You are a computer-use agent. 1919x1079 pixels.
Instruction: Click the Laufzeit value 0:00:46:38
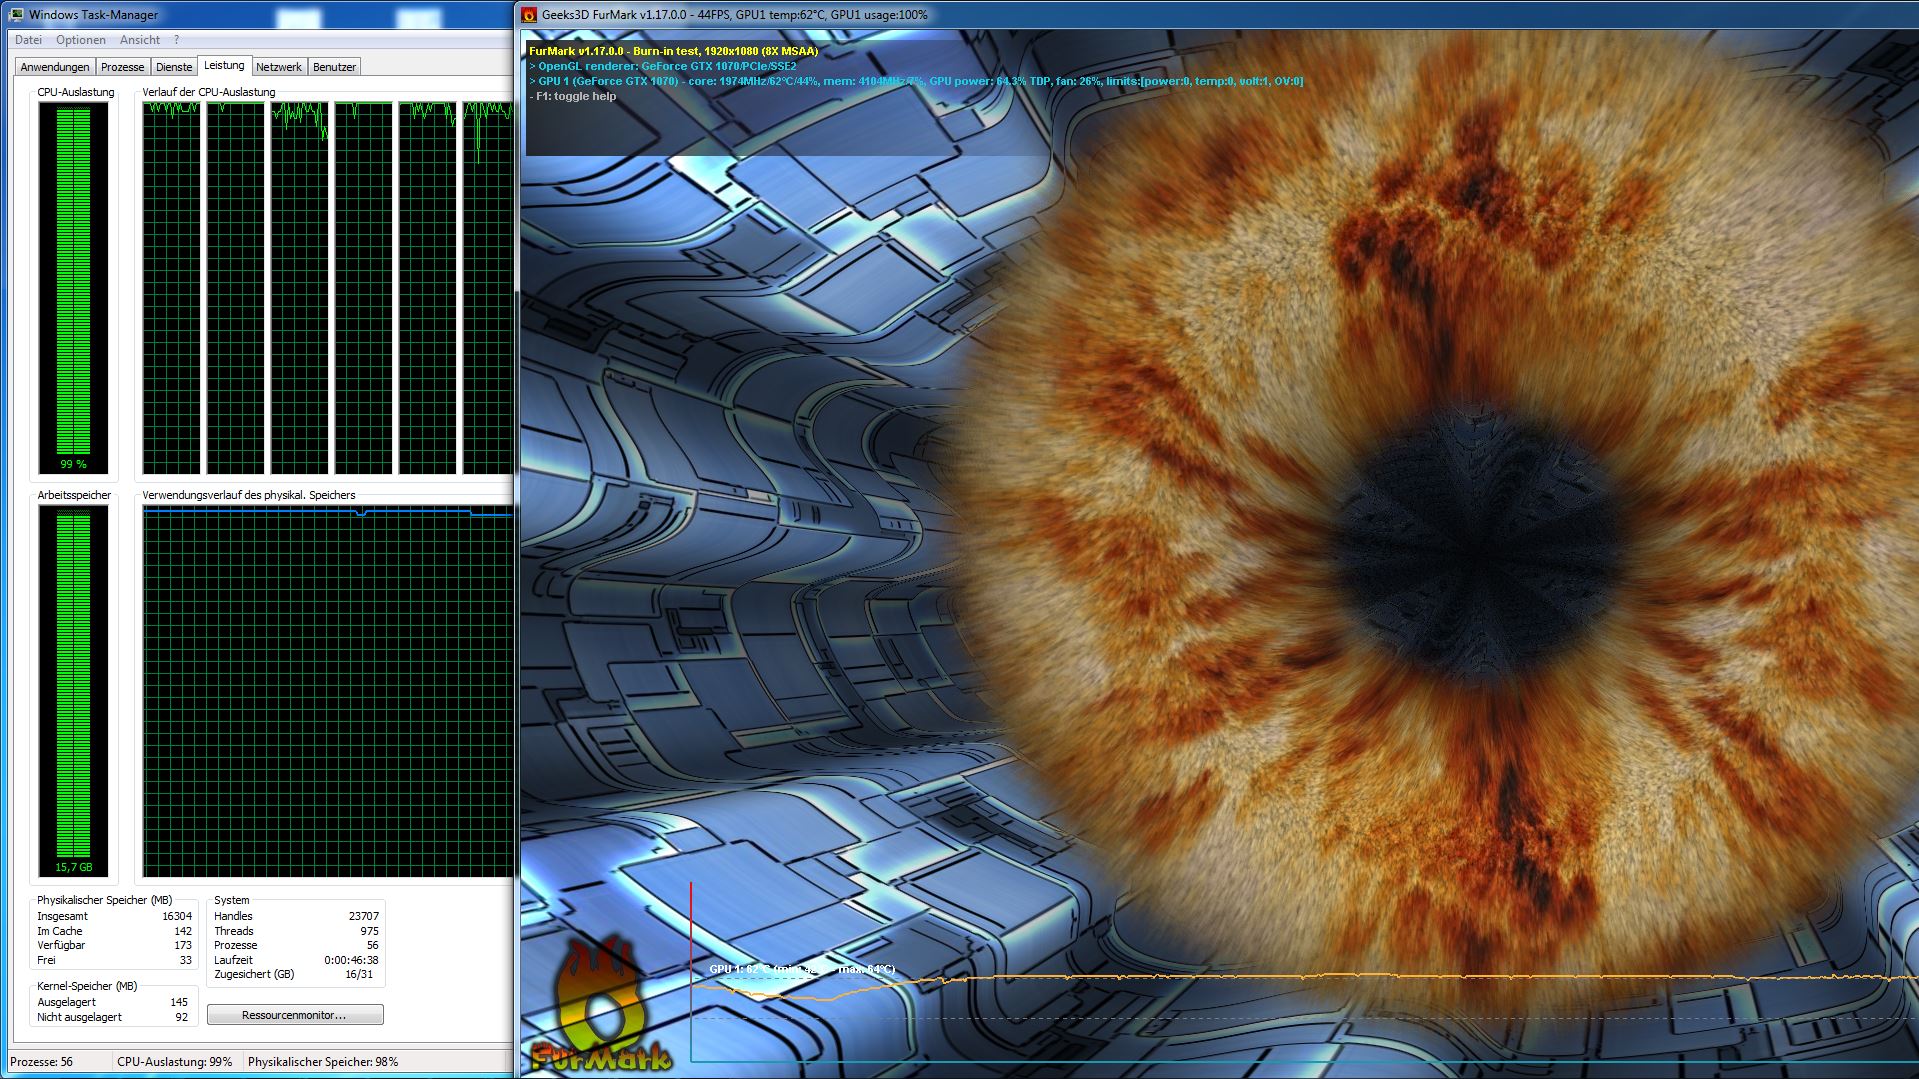click(351, 960)
